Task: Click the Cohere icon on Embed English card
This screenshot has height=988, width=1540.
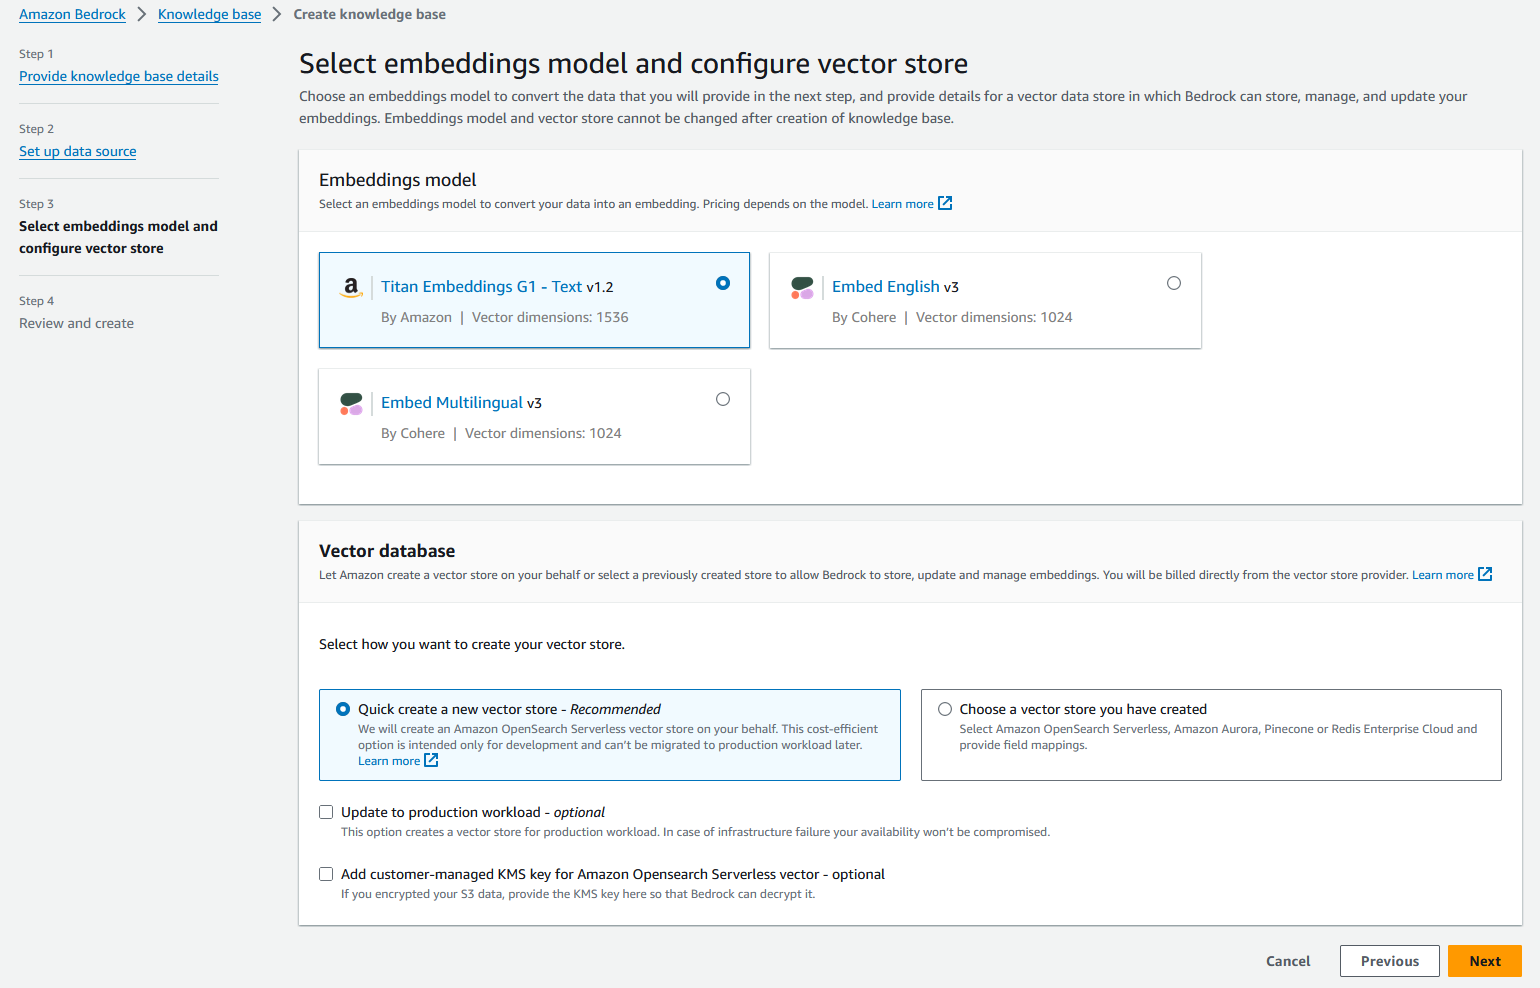Action: pos(802,288)
